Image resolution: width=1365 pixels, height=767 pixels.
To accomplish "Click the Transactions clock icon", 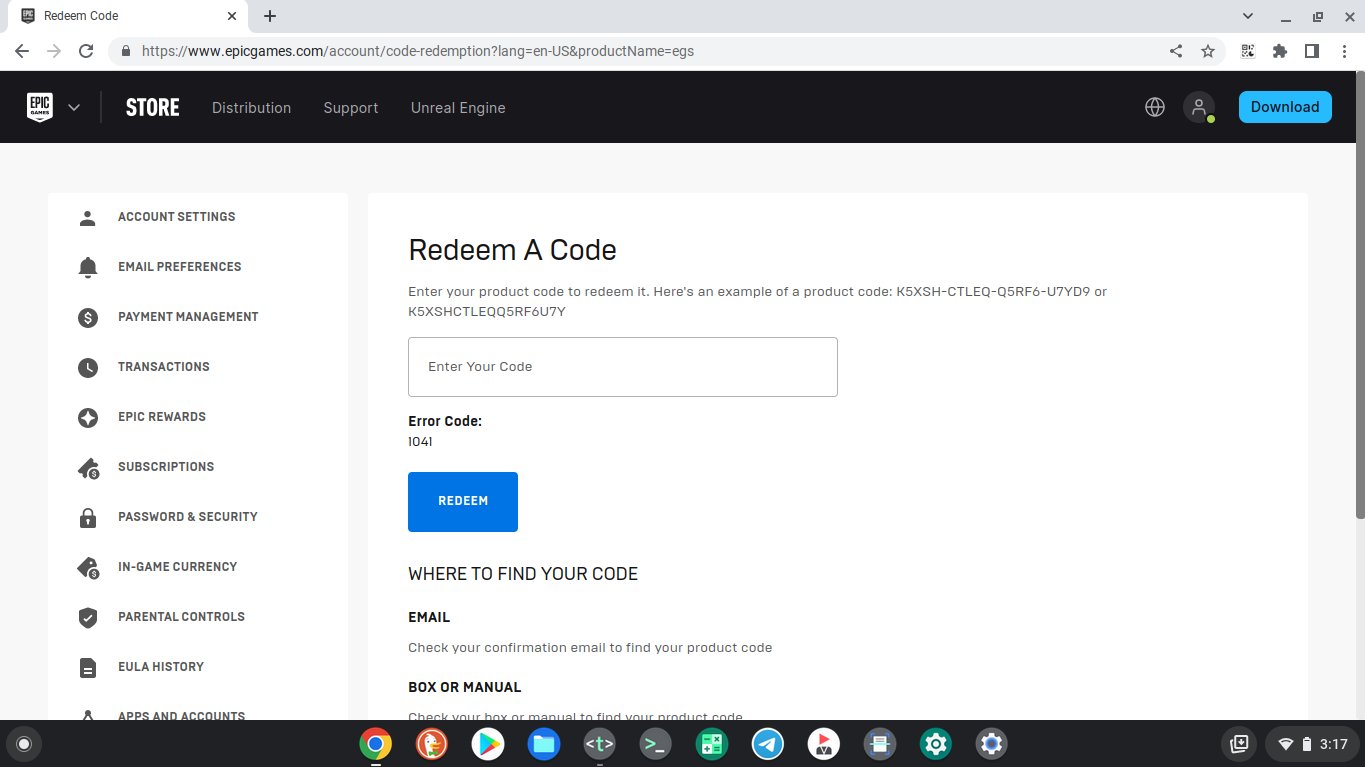I will click(88, 367).
